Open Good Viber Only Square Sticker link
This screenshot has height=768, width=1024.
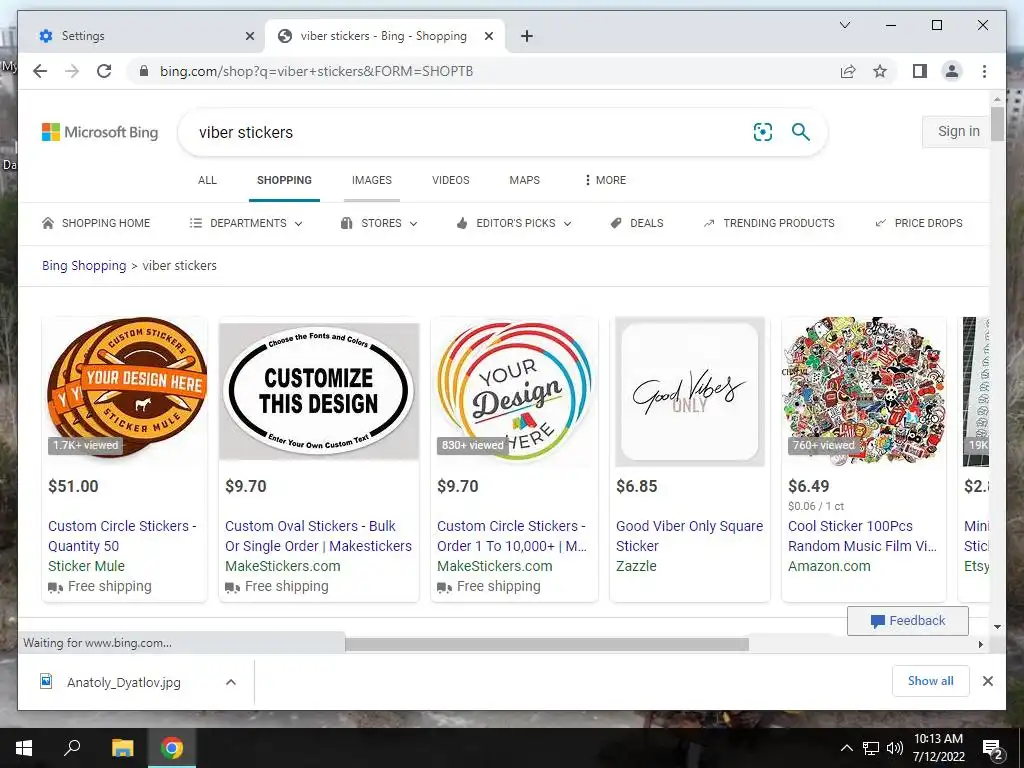pos(689,536)
